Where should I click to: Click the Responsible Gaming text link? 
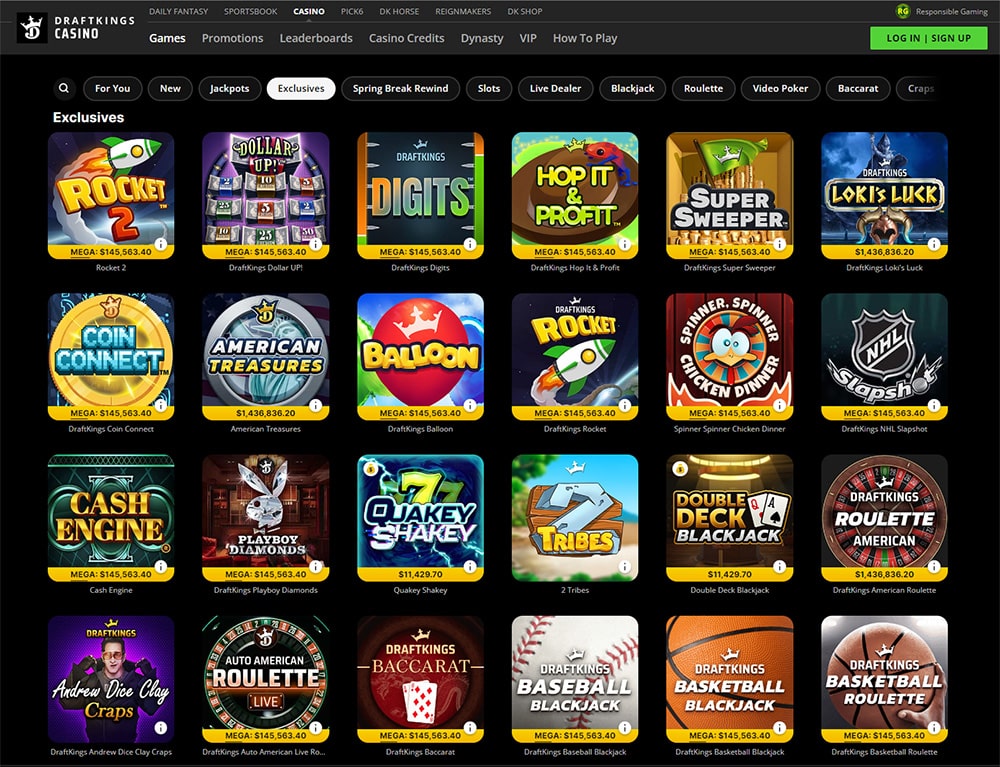point(952,11)
